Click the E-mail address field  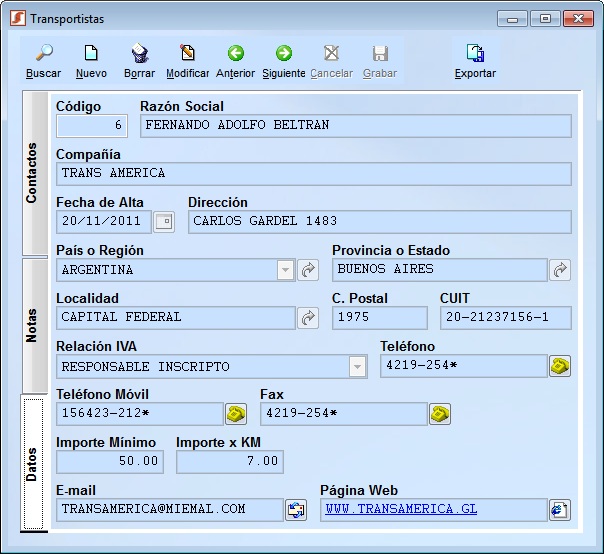pos(170,510)
